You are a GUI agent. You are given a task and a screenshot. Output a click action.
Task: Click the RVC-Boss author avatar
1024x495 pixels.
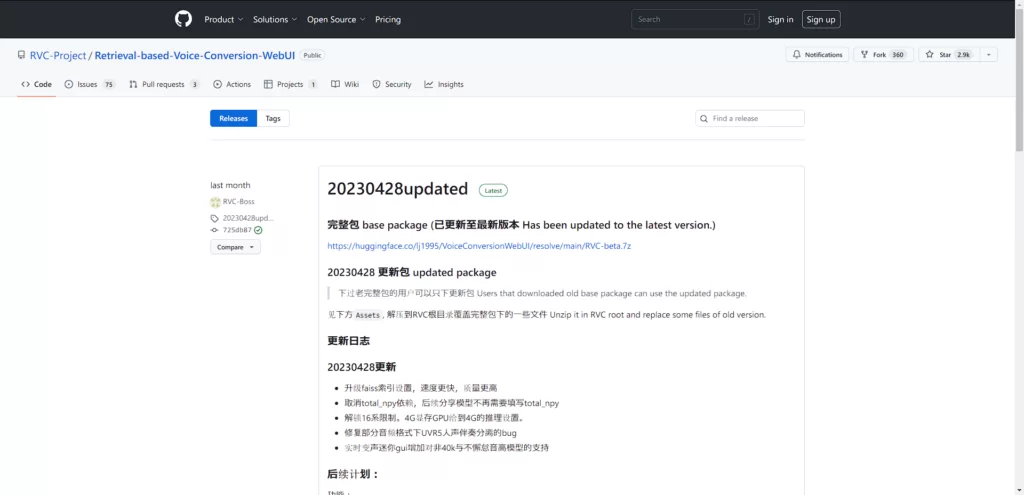point(215,201)
